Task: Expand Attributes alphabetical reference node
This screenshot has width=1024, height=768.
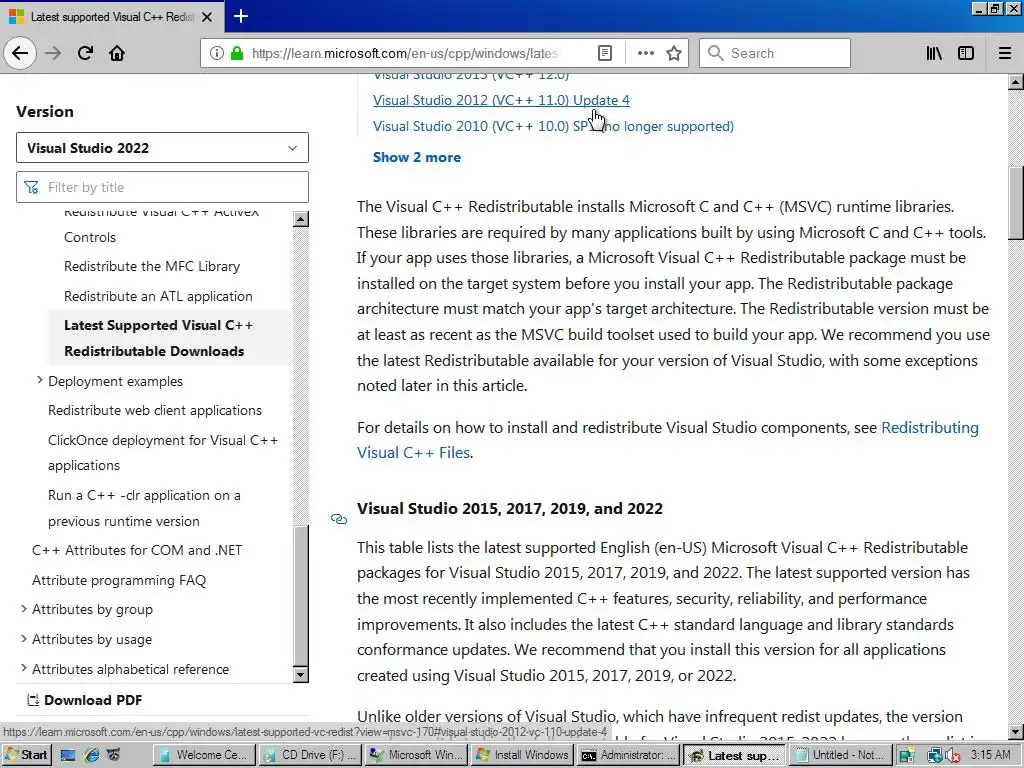Action: point(24,668)
